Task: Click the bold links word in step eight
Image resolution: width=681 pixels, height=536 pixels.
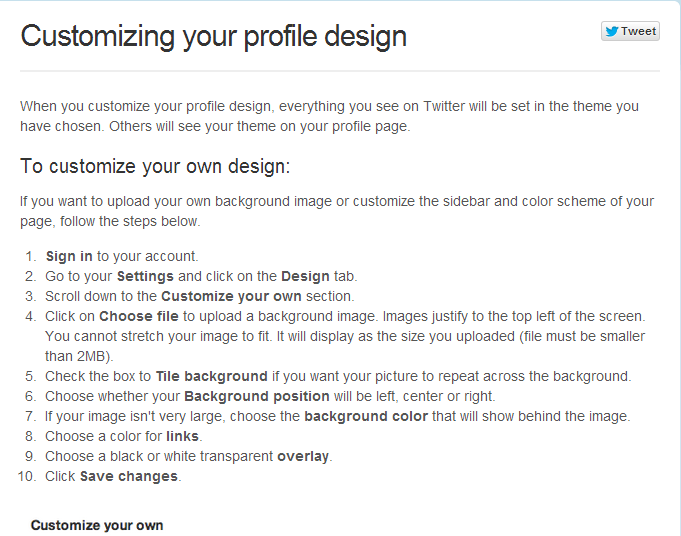Action: (x=182, y=436)
